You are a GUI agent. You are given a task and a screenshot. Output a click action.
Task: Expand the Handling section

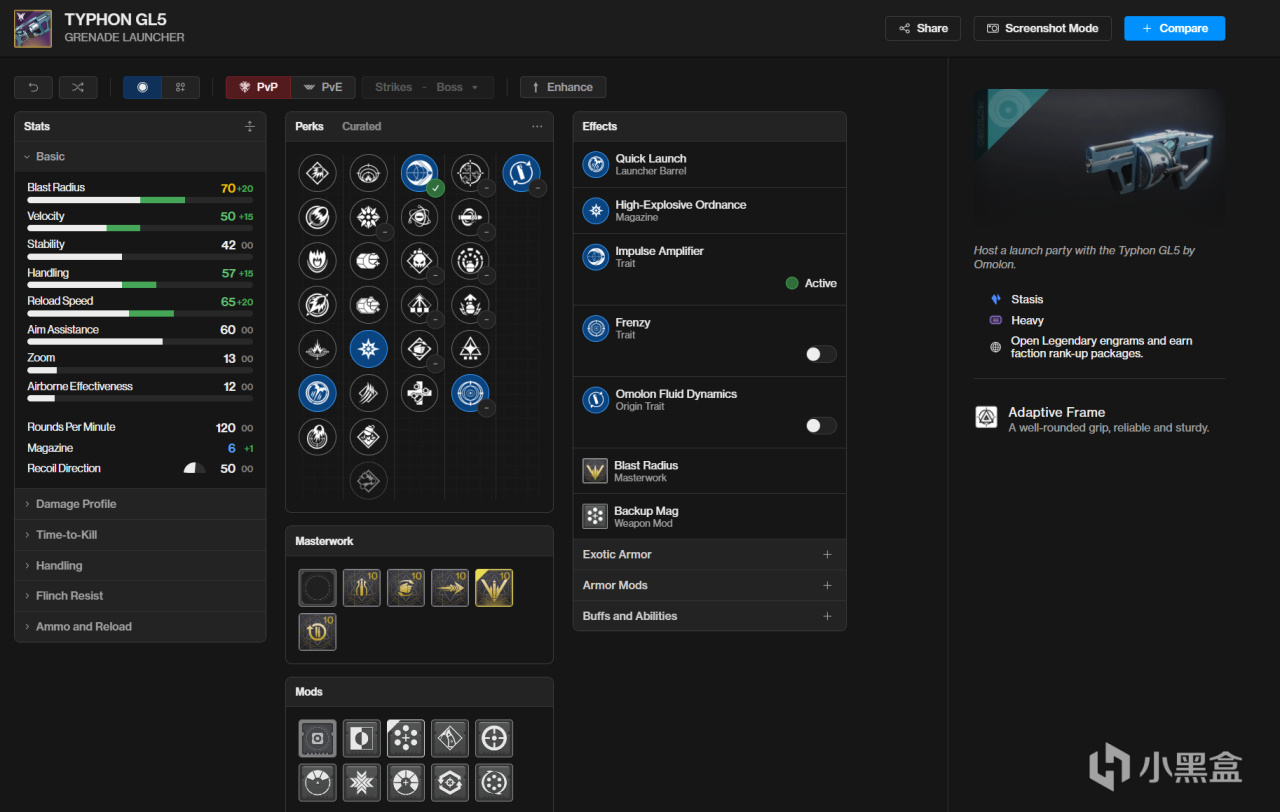point(140,566)
